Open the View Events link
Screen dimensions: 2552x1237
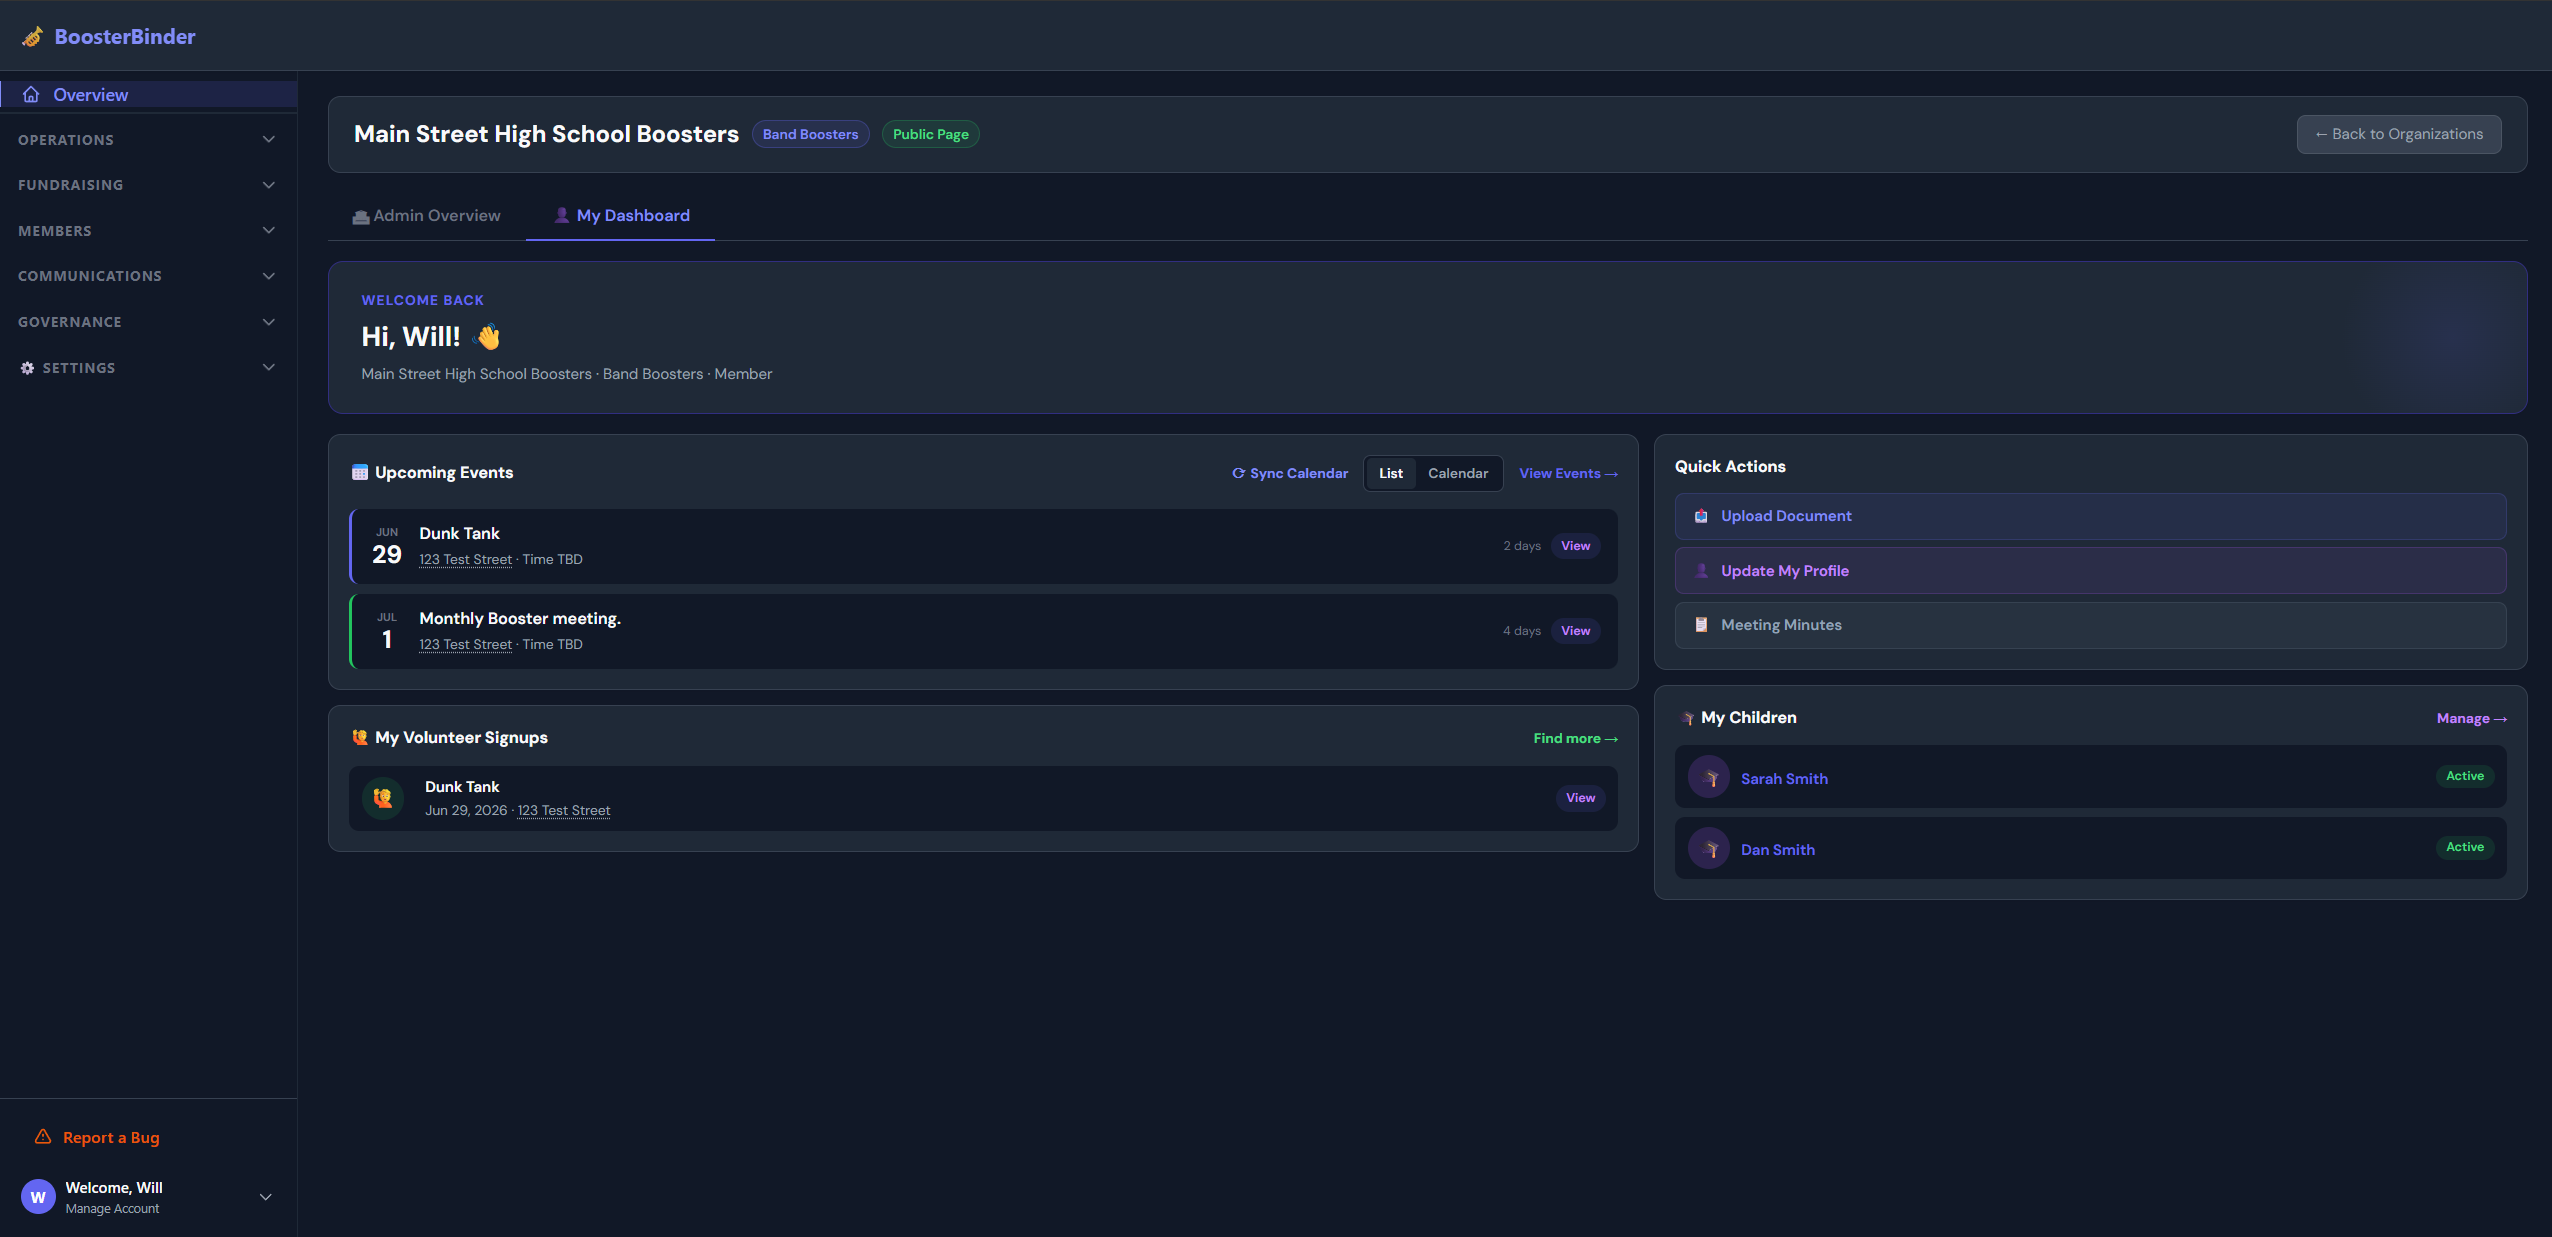(1568, 474)
